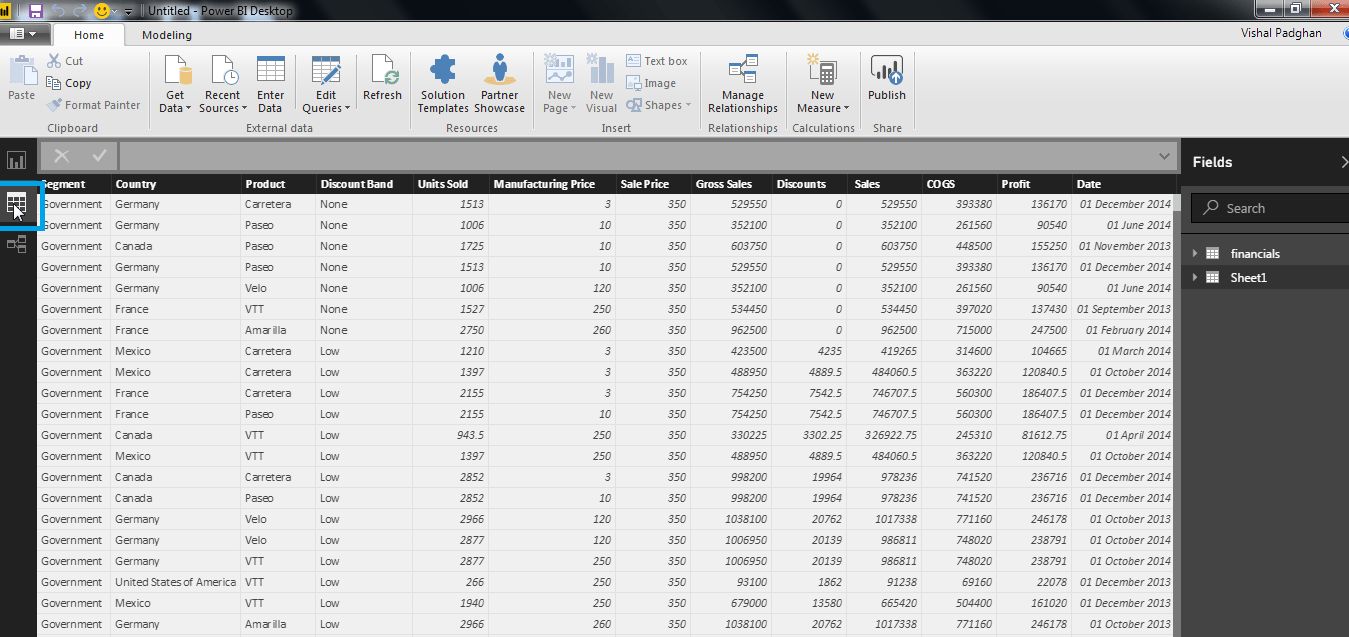Screen dimensions: 1349x637
Task: Click the Refresh icon
Action: (x=382, y=70)
